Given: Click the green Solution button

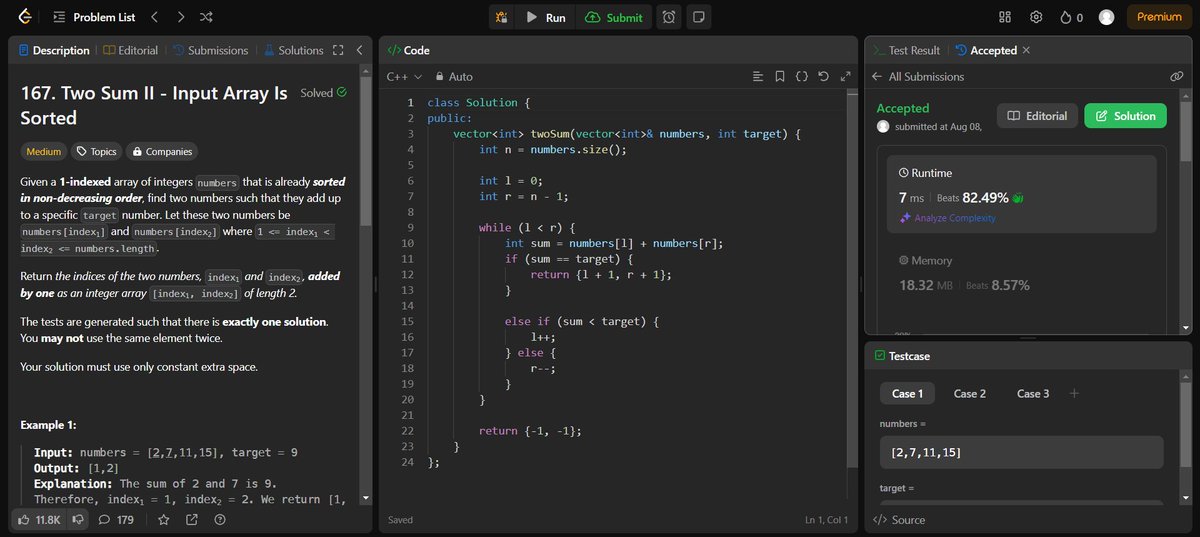Looking at the screenshot, I should [1126, 116].
